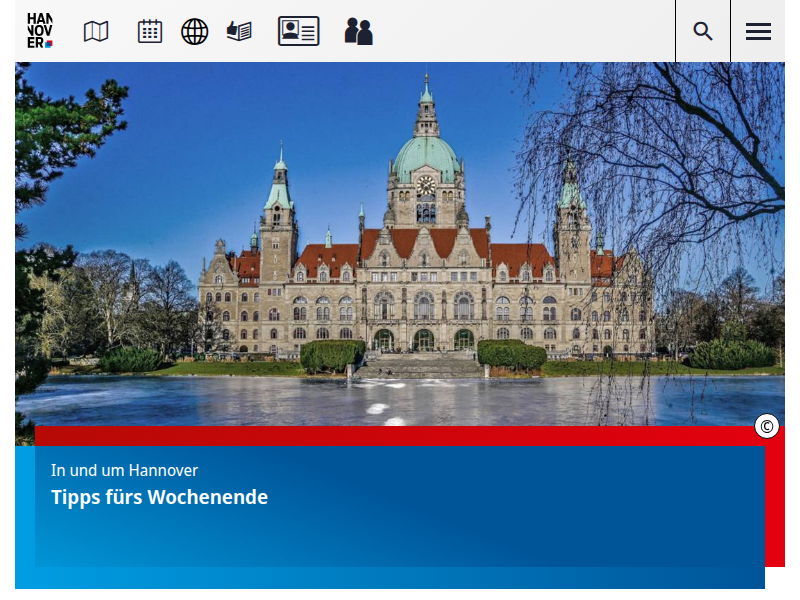Open the map icon in the top bar
The image size is (800, 600).
click(96, 31)
